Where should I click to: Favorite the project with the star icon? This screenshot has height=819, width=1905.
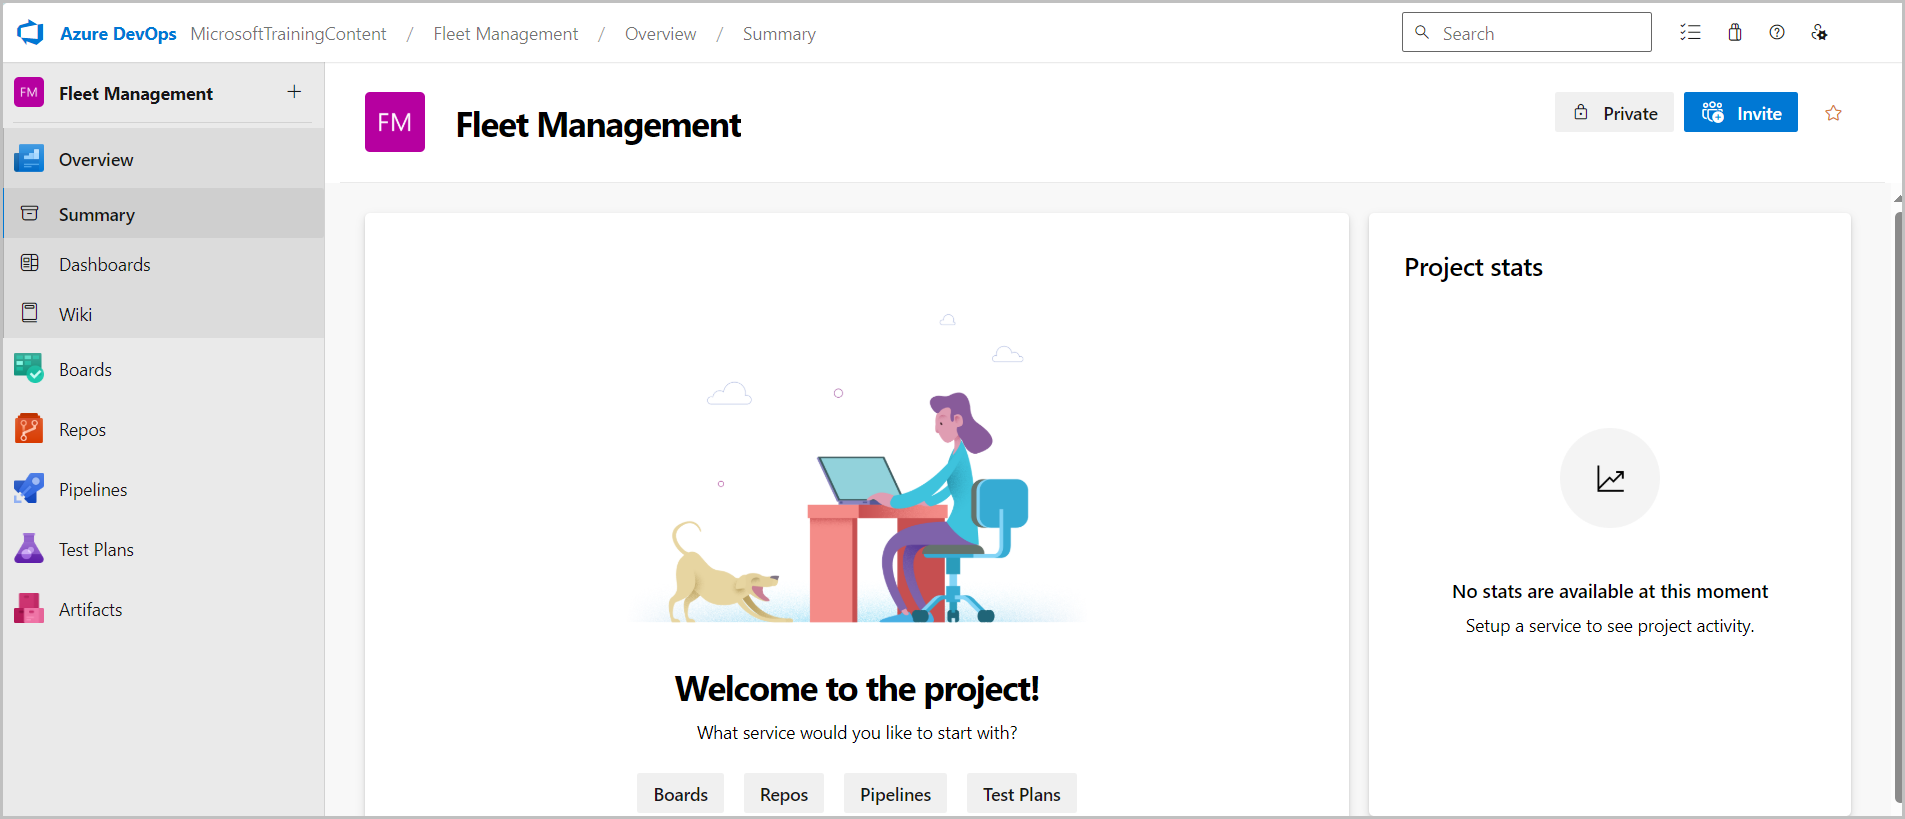click(x=1833, y=113)
